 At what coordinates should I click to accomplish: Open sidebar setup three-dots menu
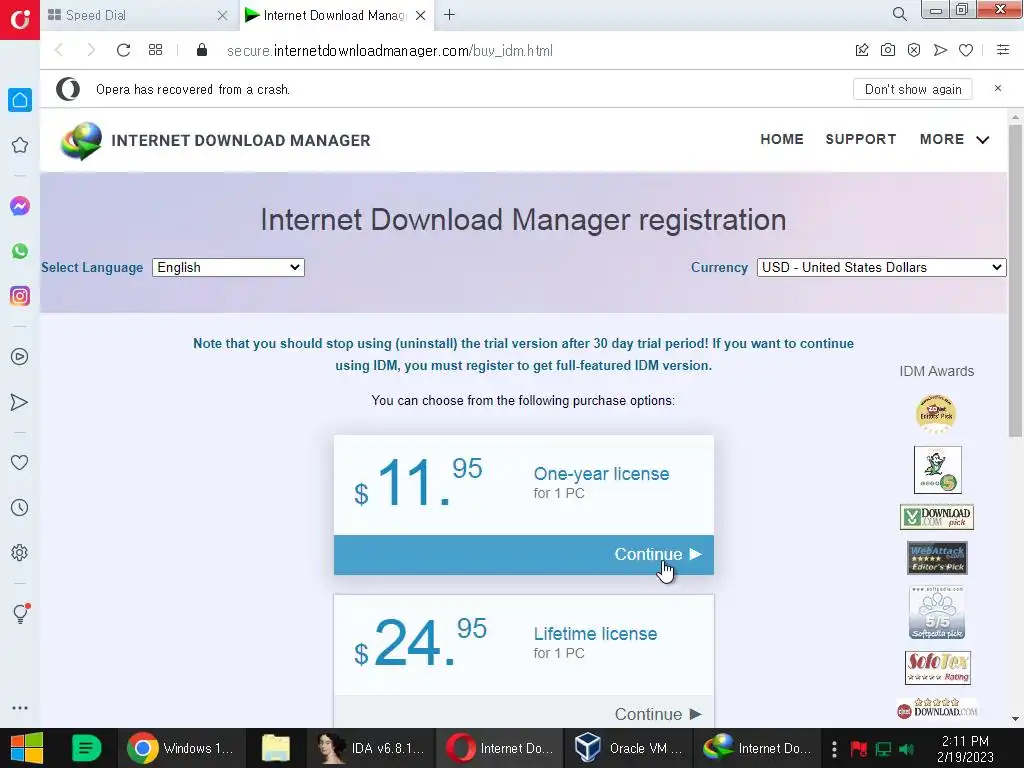point(20,708)
